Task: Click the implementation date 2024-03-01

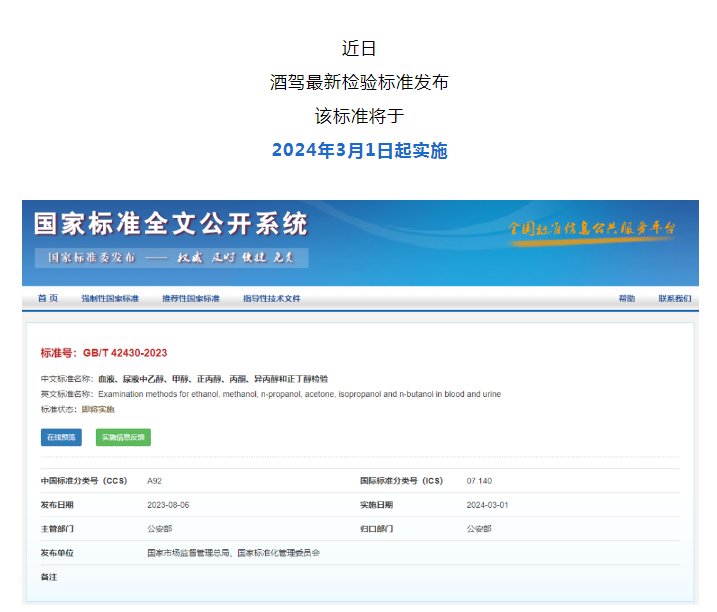Action: tap(487, 505)
